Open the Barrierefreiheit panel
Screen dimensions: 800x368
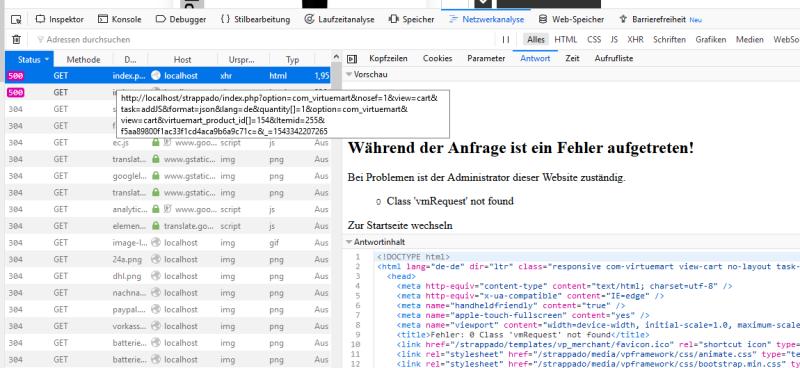[x=660, y=19]
